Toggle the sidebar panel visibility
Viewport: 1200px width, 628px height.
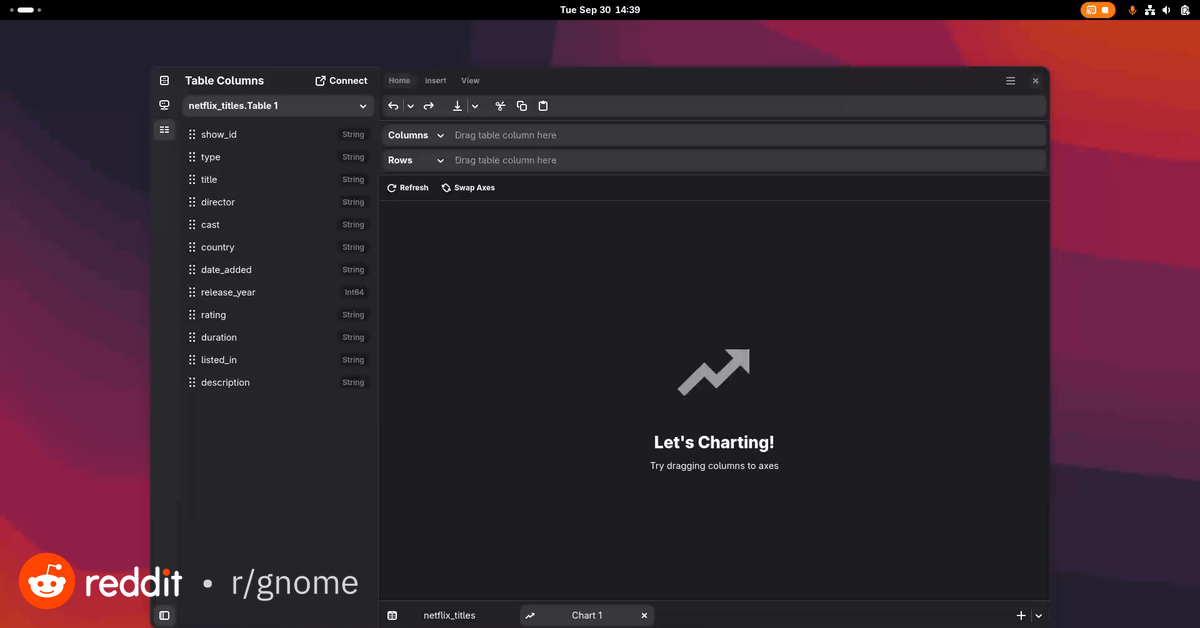(164, 615)
